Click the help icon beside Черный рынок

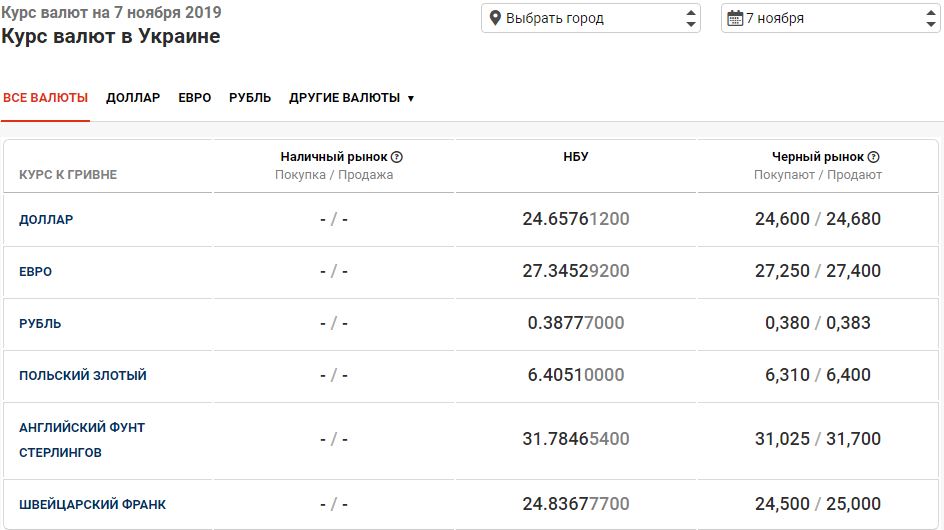click(873, 157)
